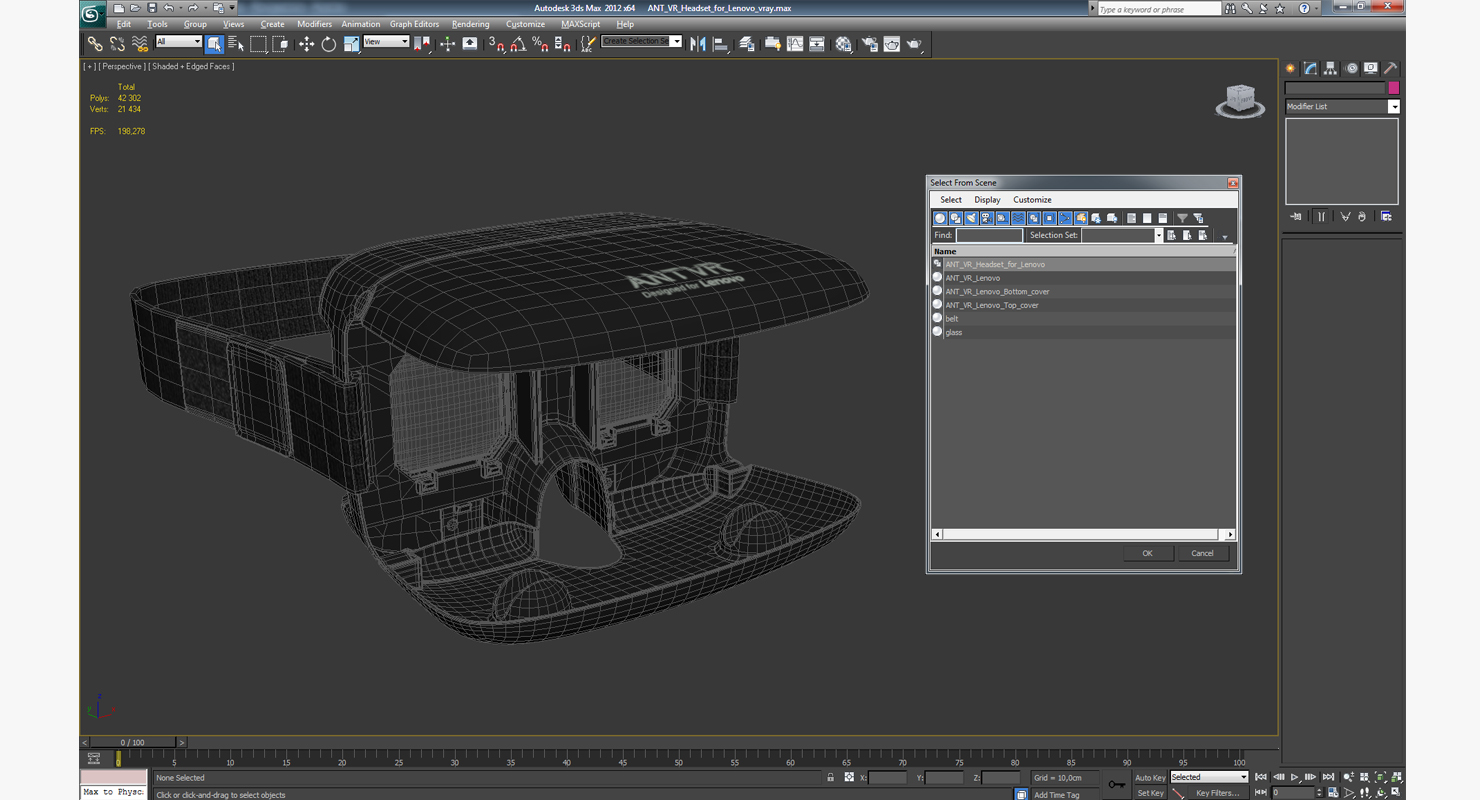Viewport: 1480px width, 800px height.
Task: Switch to the Create command panel tab
Action: tap(1290, 68)
